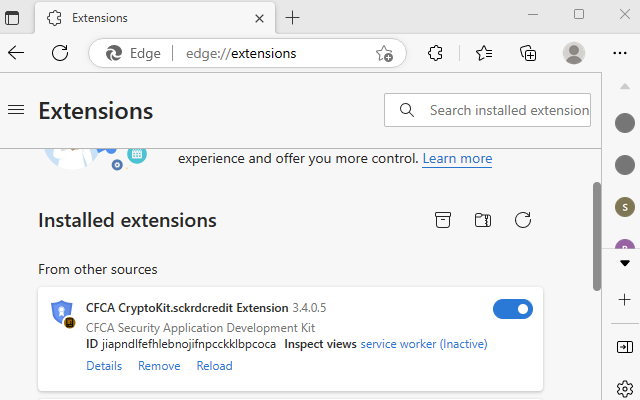The width and height of the screenshot is (640, 400).
Task: Open Collections from the toolbar
Action: pyautogui.click(x=529, y=53)
